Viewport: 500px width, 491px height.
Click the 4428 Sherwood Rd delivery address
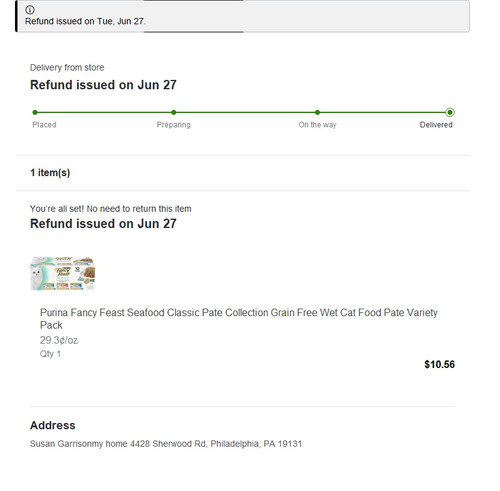point(166,444)
